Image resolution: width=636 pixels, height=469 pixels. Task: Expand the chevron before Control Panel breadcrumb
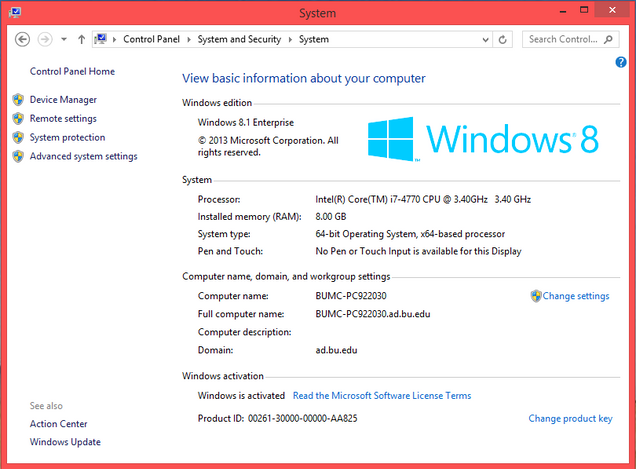(x=114, y=39)
